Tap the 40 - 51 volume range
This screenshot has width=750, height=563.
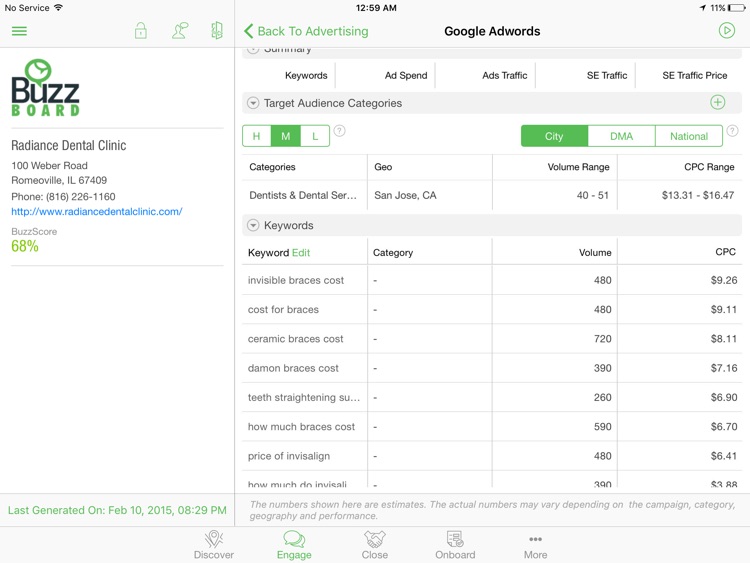593,195
